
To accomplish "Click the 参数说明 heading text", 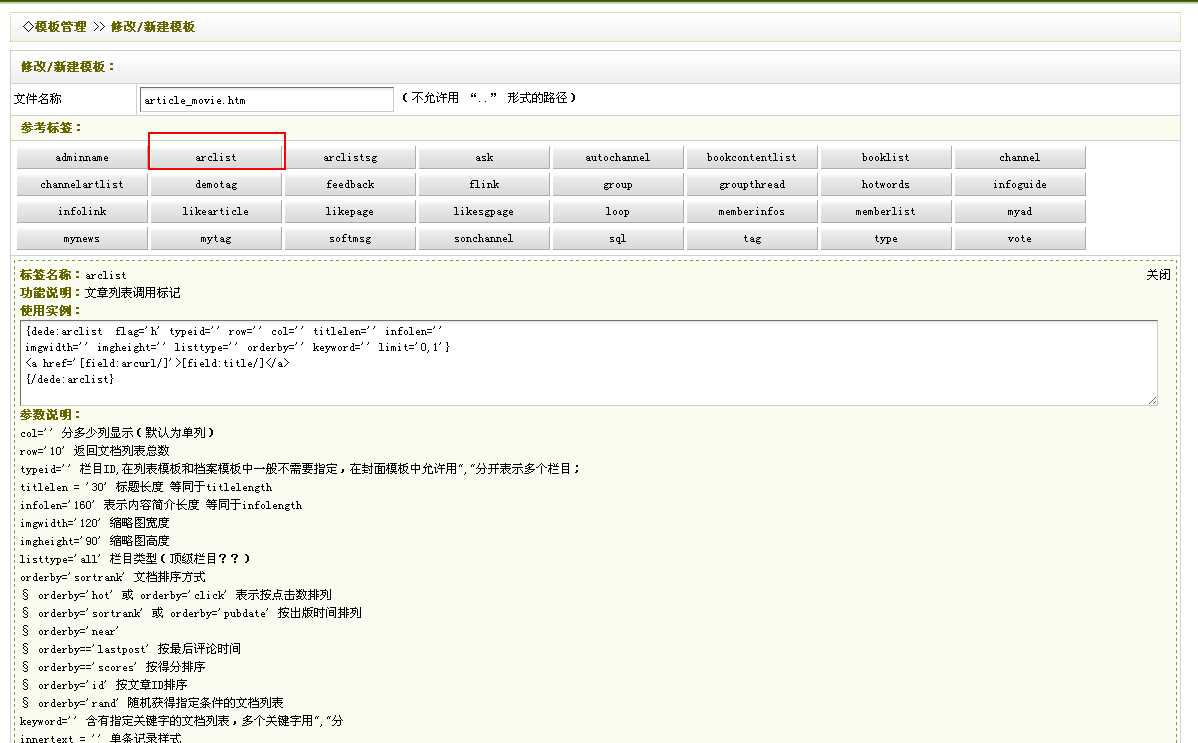I will coord(50,414).
